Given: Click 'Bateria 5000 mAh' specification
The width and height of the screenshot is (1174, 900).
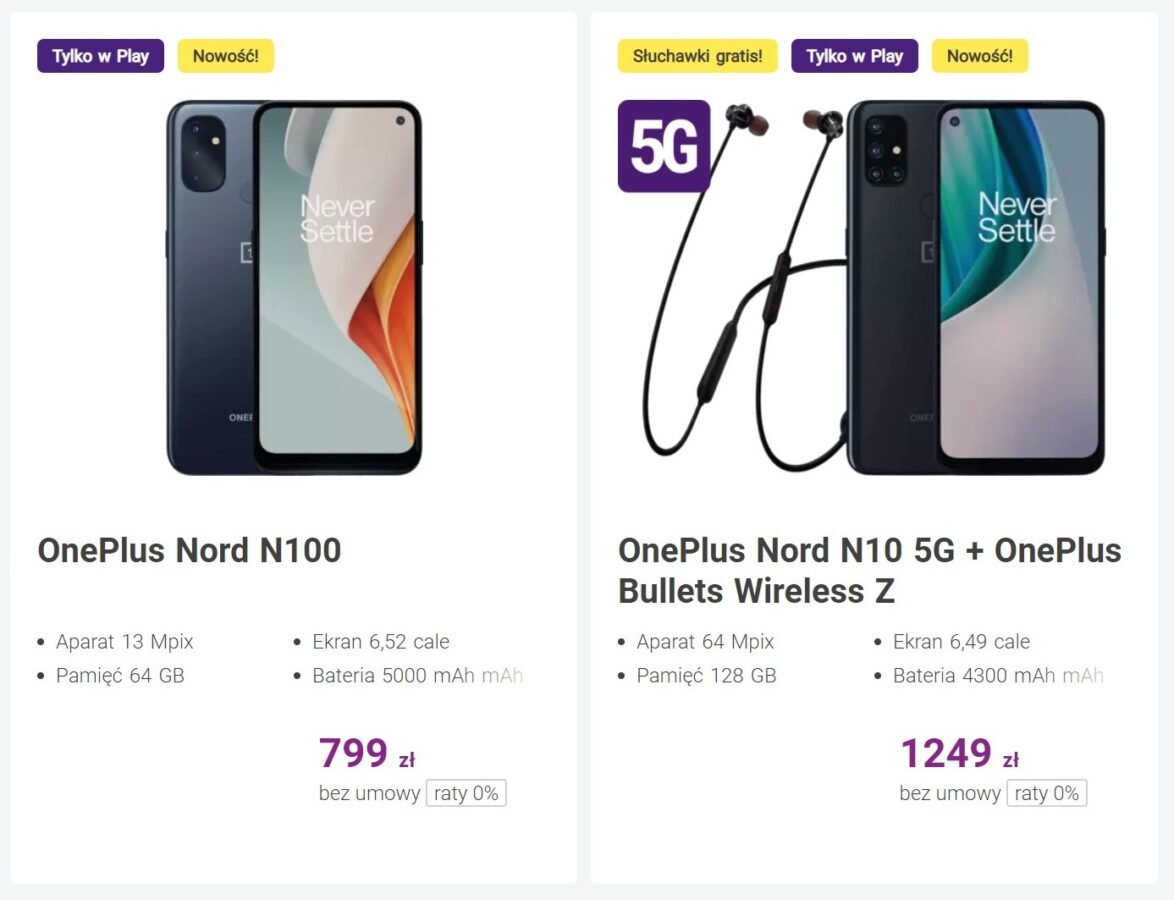Looking at the screenshot, I should 393,675.
